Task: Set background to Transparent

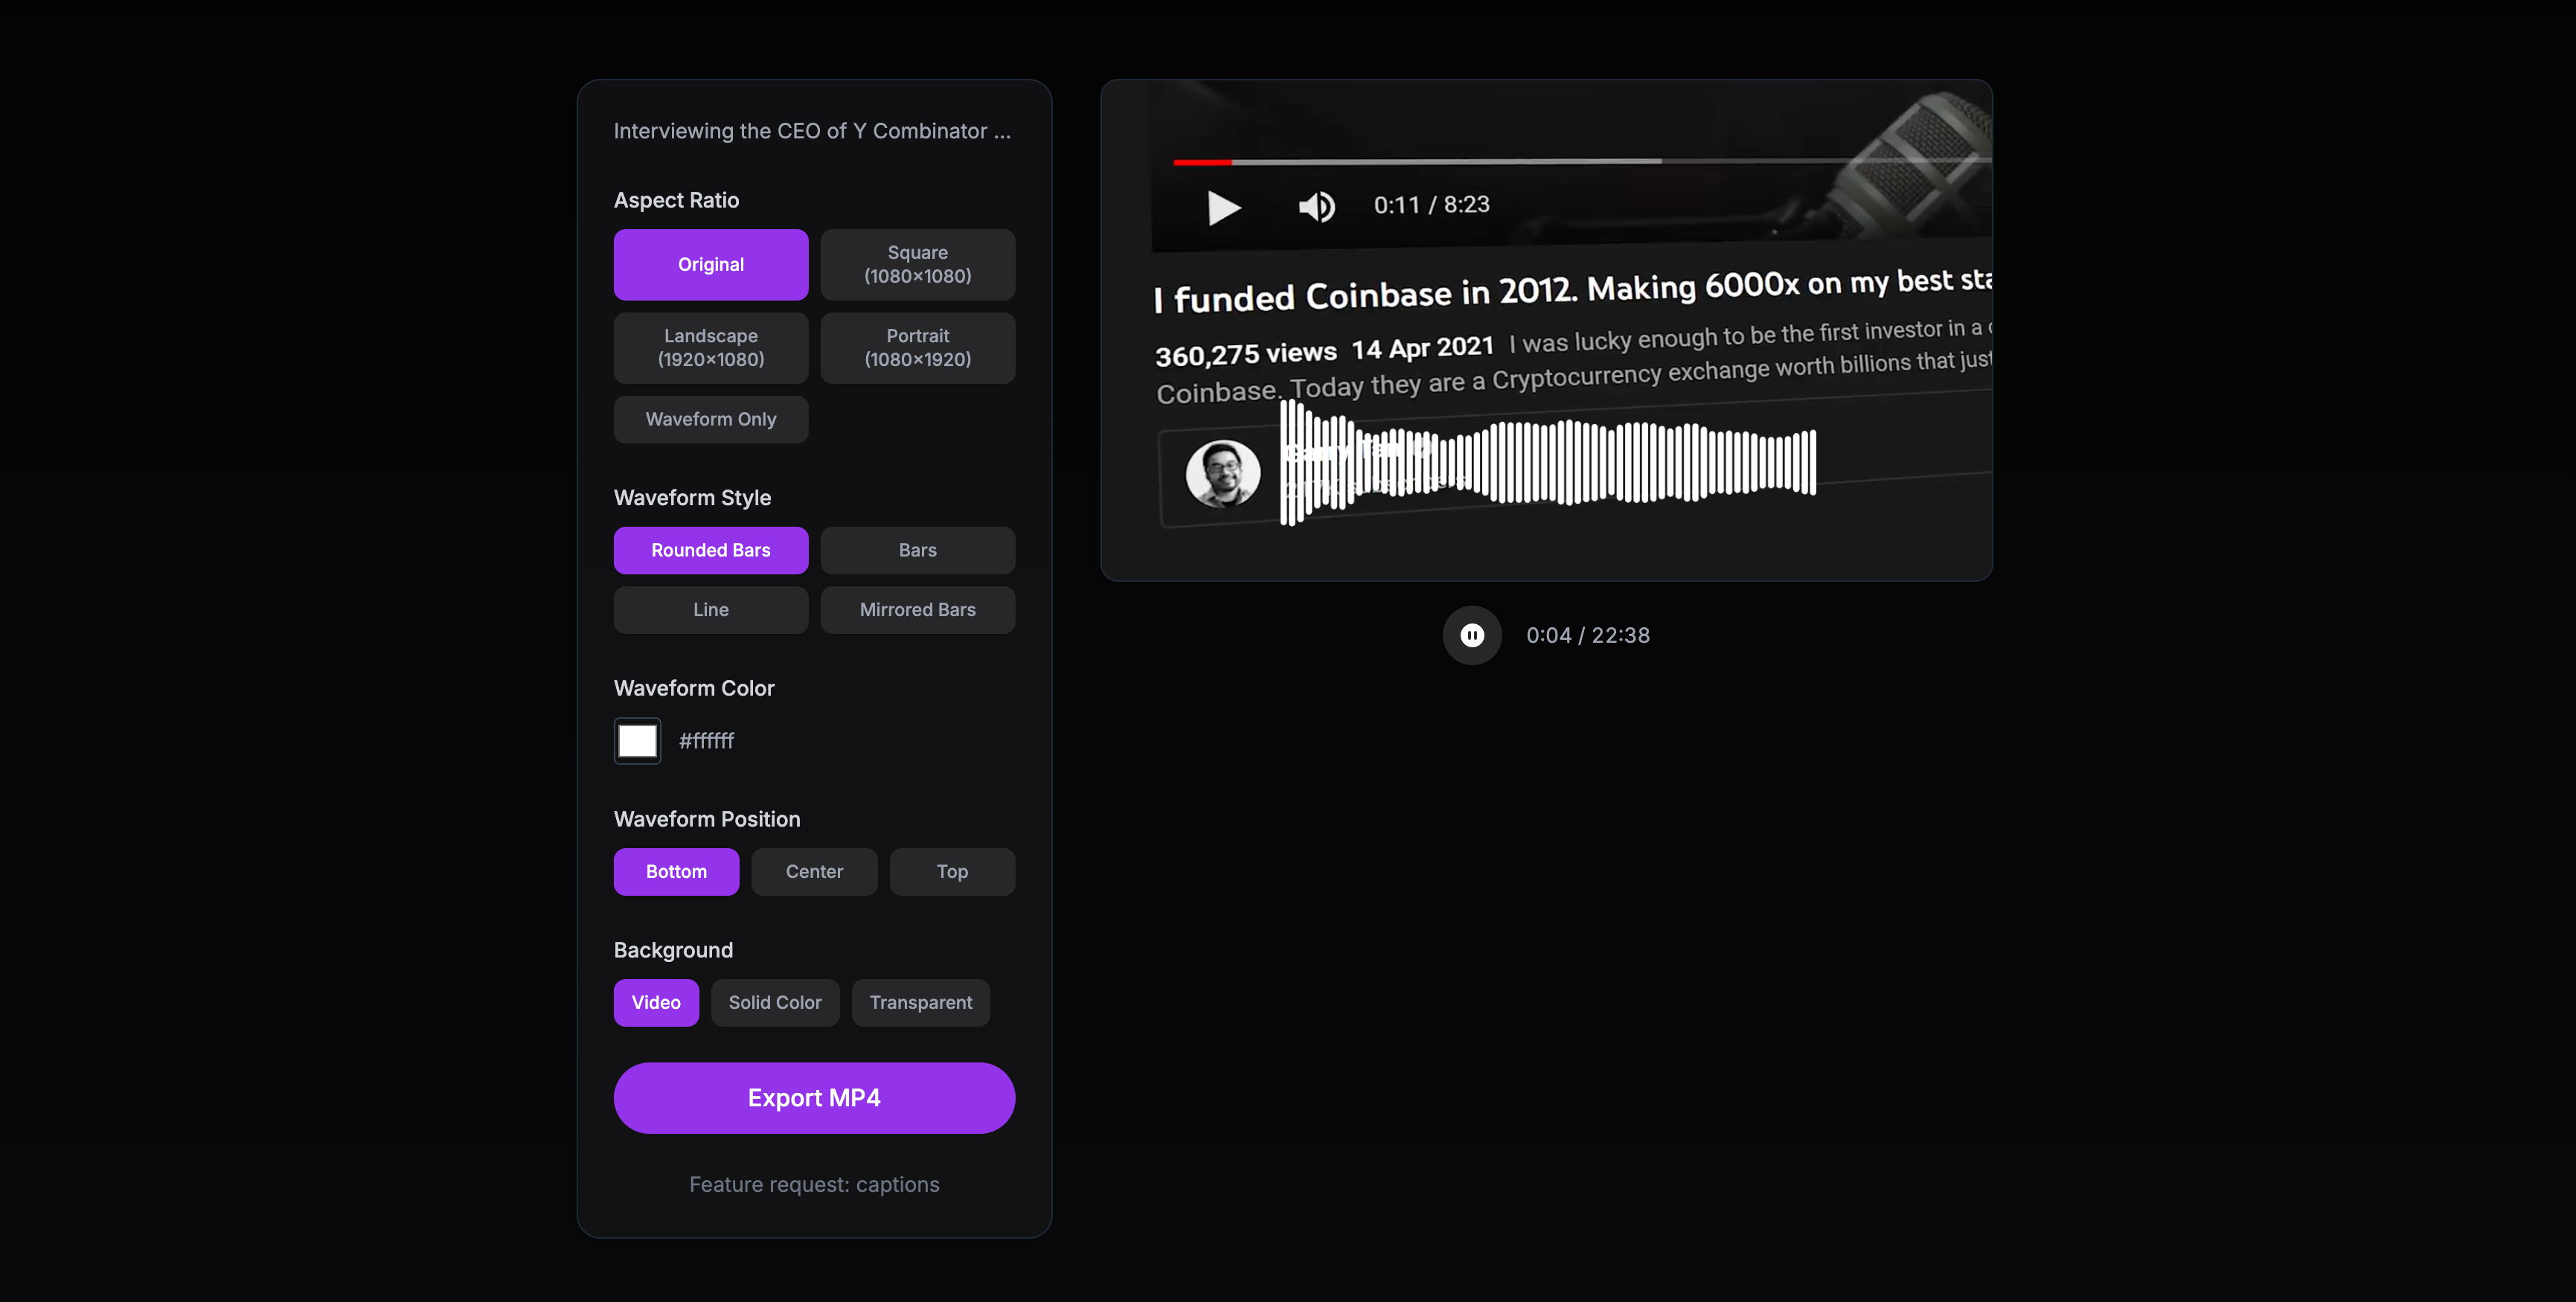Action: [920, 1002]
